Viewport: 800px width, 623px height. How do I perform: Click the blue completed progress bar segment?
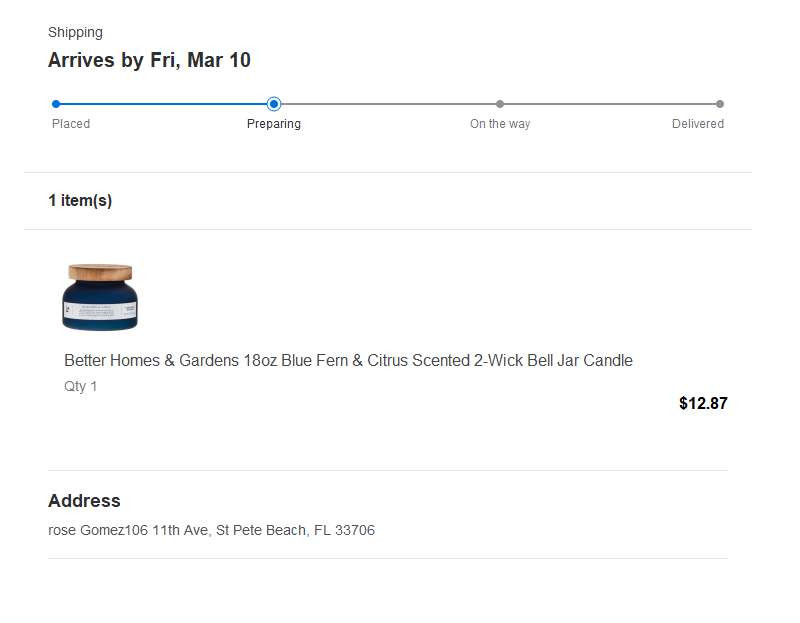tap(165, 103)
